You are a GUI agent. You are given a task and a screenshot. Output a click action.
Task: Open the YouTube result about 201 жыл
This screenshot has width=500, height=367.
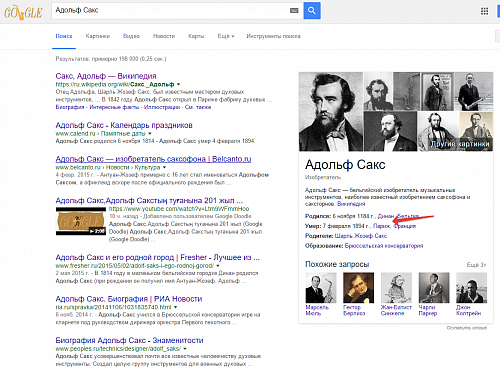(149, 201)
